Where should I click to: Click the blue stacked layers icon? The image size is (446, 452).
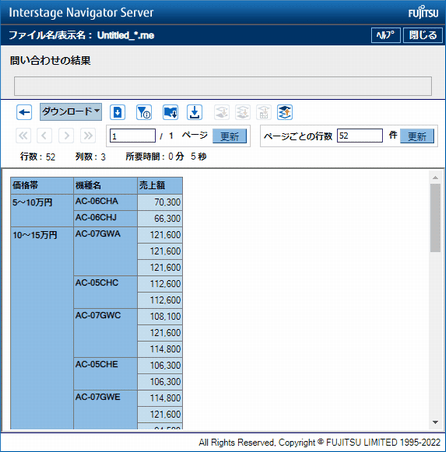[285, 112]
